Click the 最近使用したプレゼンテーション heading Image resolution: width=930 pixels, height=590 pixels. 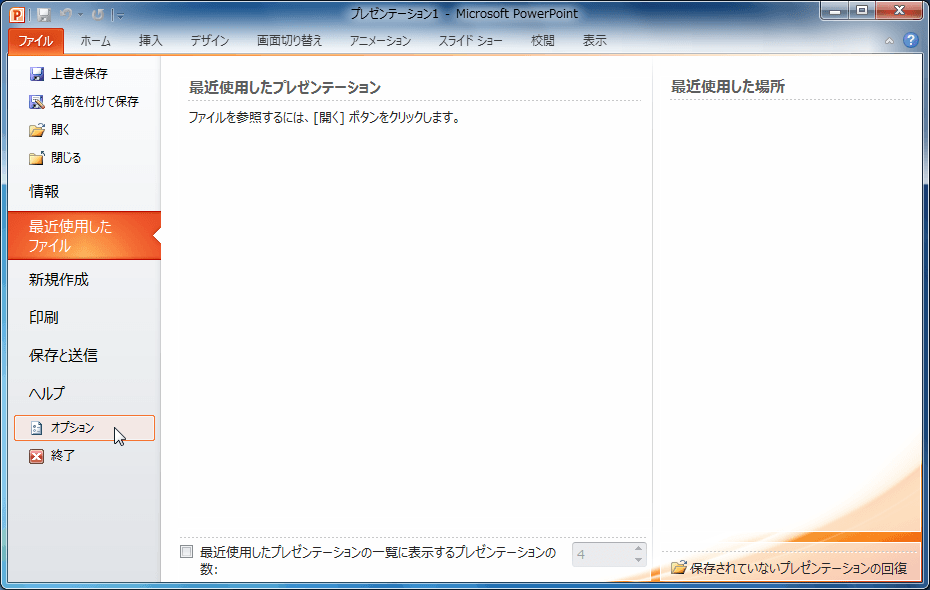click(x=285, y=87)
